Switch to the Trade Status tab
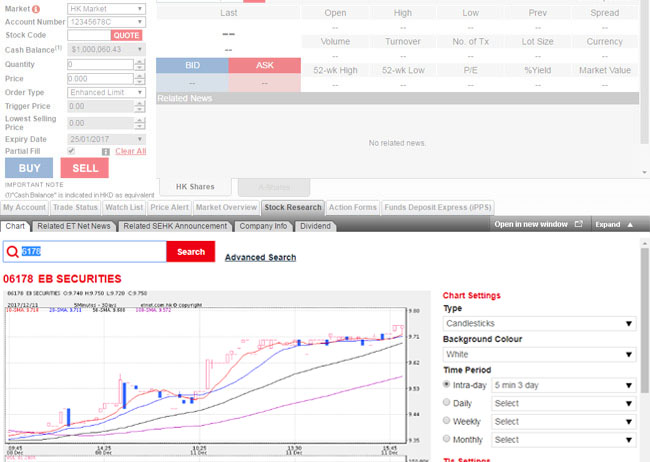Viewport: 650px width, 462px height. pyautogui.click(x=75, y=207)
